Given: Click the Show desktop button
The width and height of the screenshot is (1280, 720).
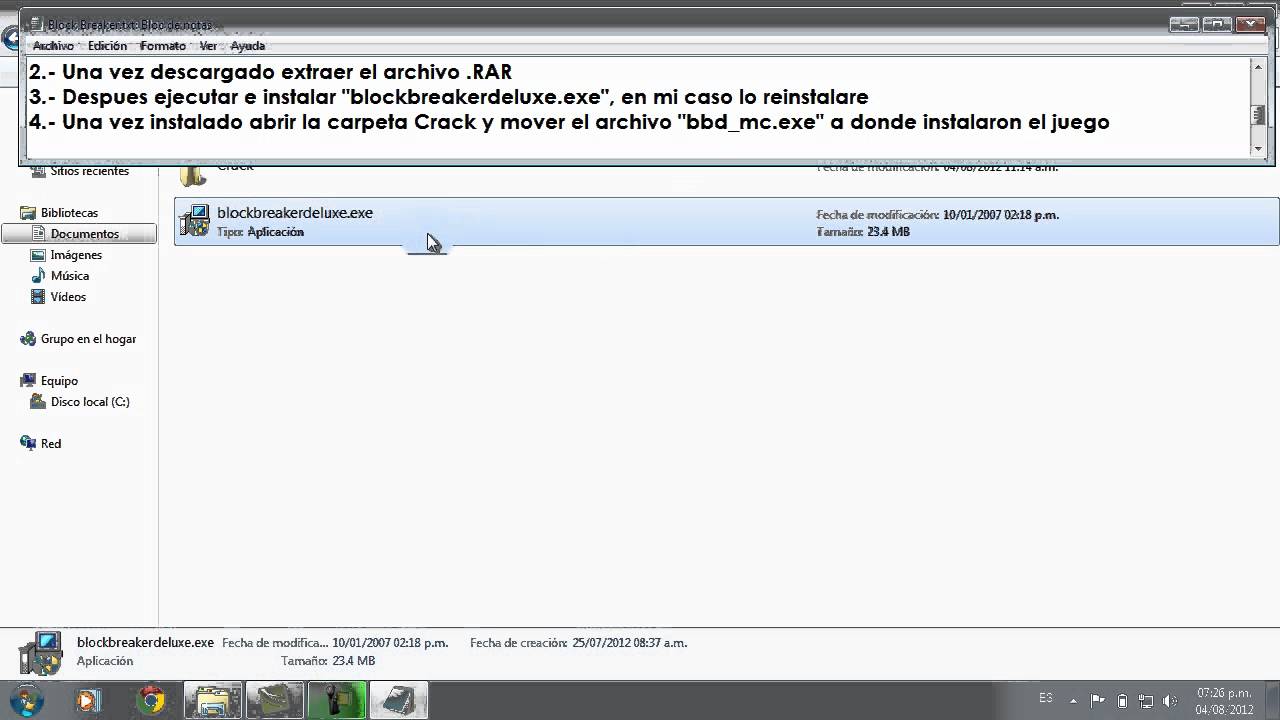Looking at the screenshot, I should [x=1272, y=700].
